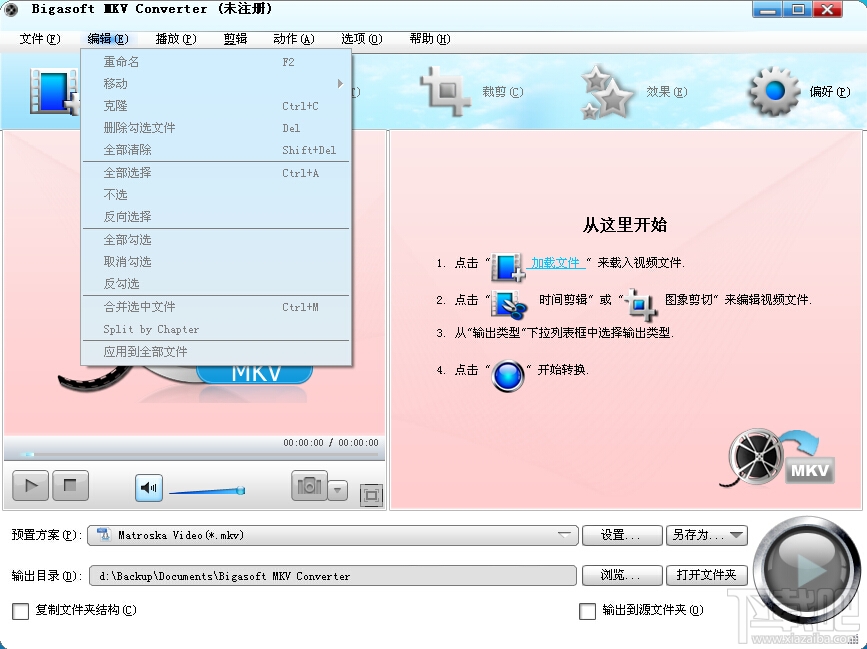The width and height of the screenshot is (867, 649).
Task: Enable the 输出到源文件夹 checkbox
Action: [588, 610]
